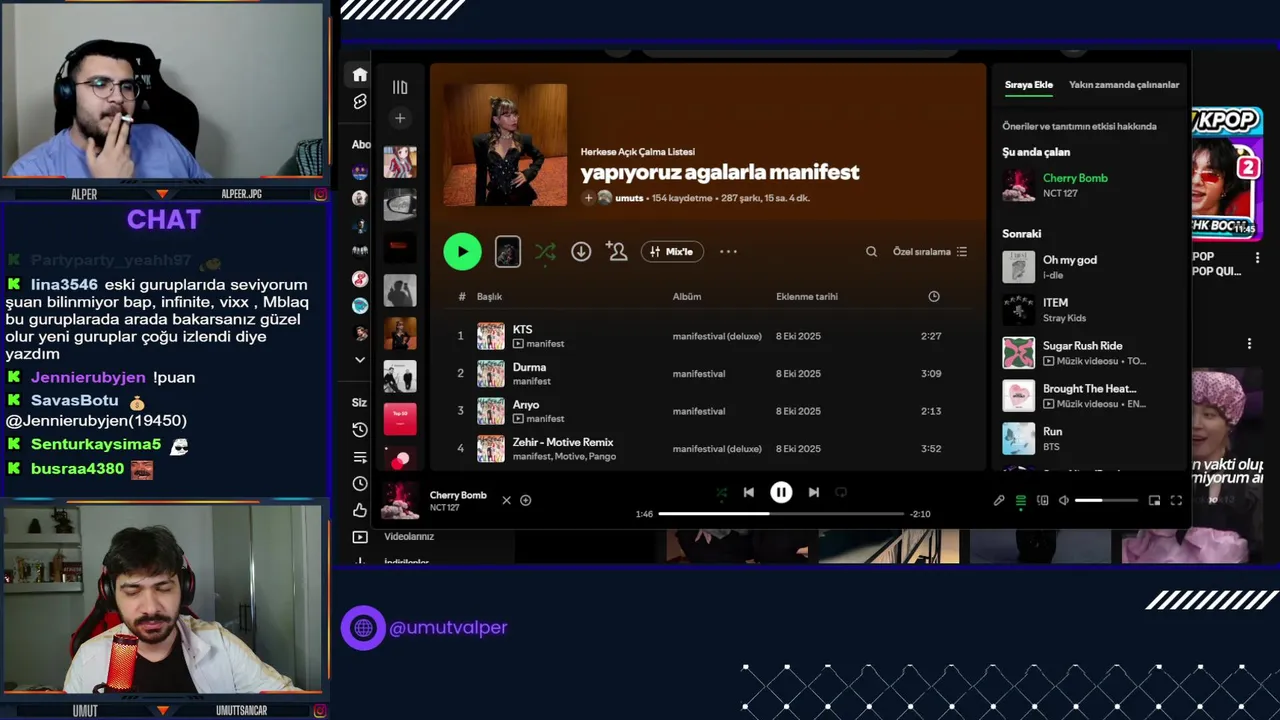This screenshot has height=720, width=1280.
Task: Open the red Top 50 playlist thumbnail in sidebar
Action: click(400, 419)
